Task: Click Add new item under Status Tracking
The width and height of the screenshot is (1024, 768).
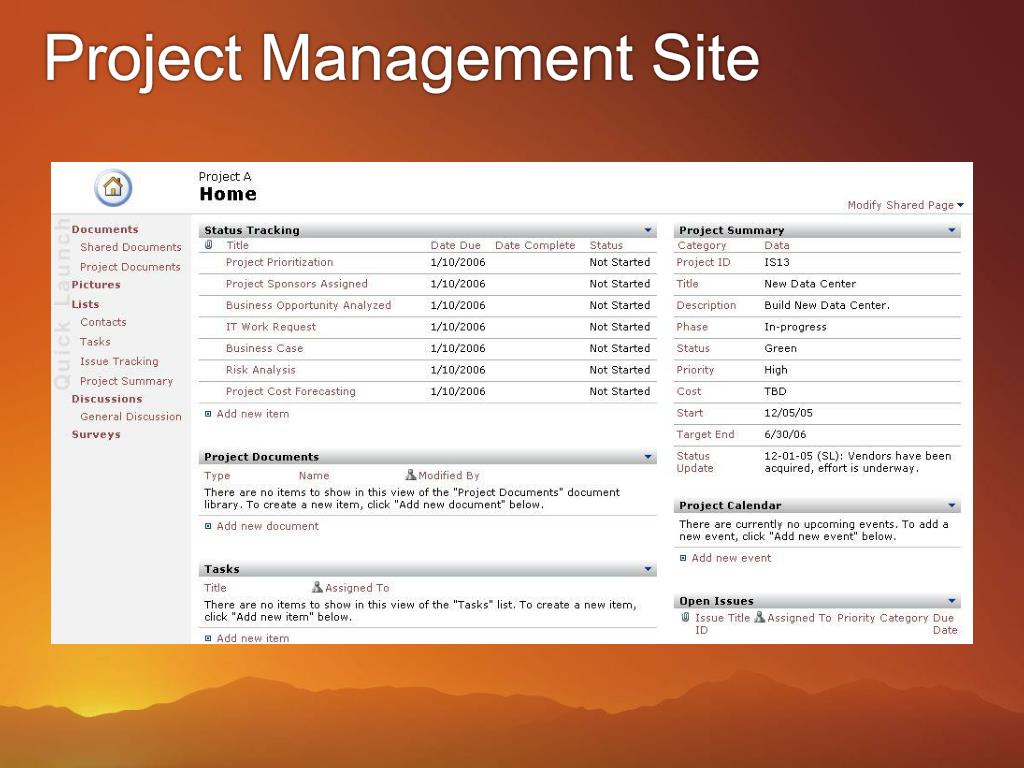Action: (253, 414)
